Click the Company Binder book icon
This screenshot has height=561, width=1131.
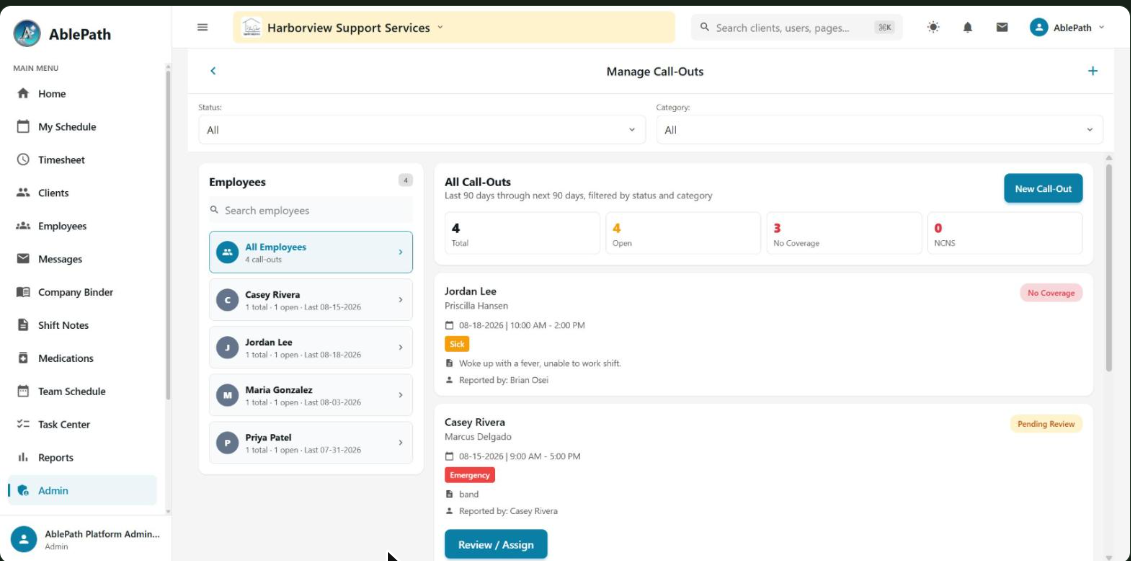click(23, 292)
